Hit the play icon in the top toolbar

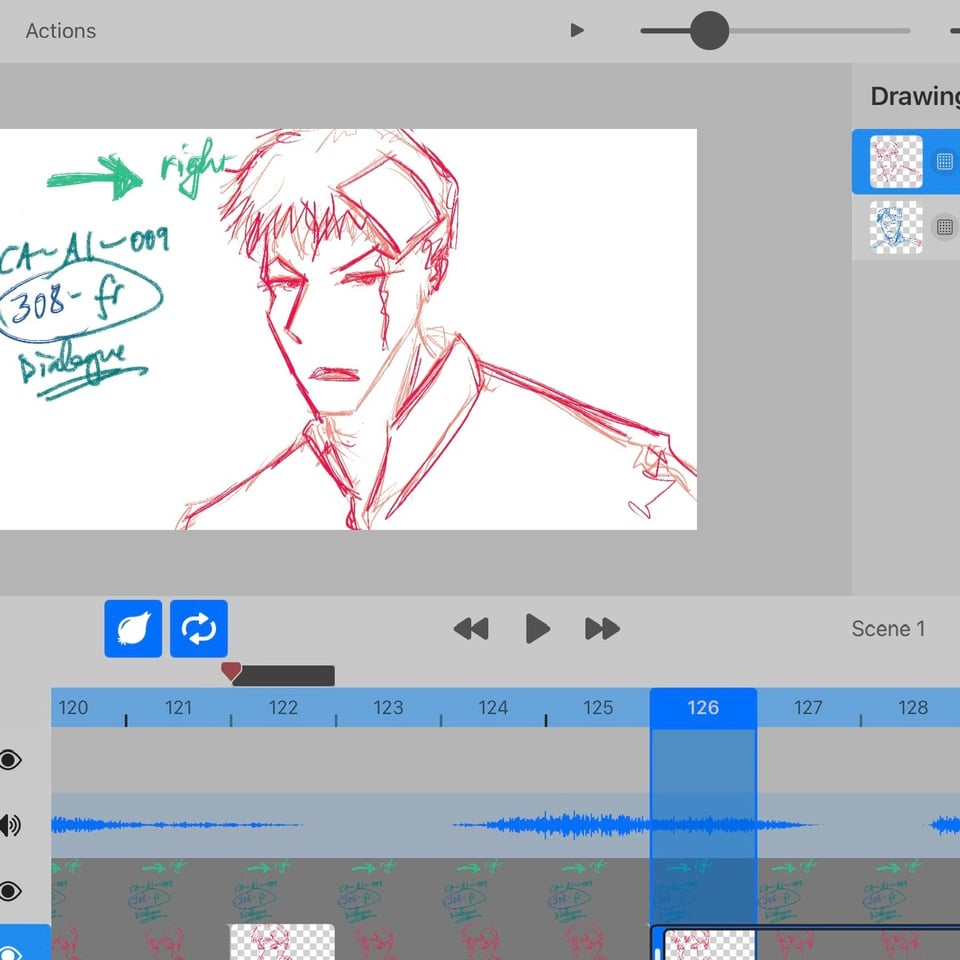point(577,30)
